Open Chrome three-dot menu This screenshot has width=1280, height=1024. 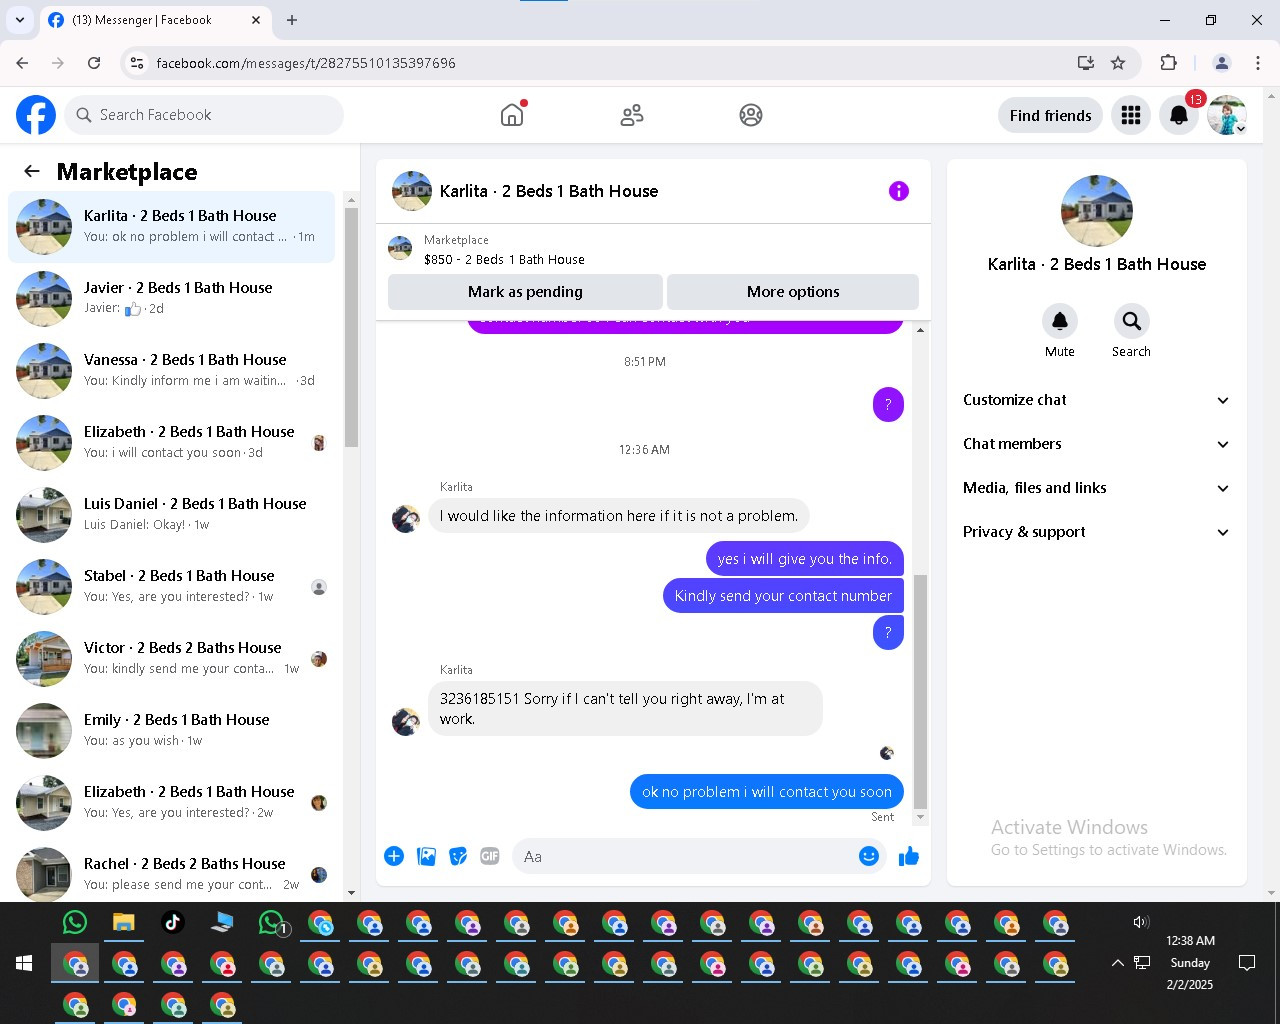[x=1258, y=63]
